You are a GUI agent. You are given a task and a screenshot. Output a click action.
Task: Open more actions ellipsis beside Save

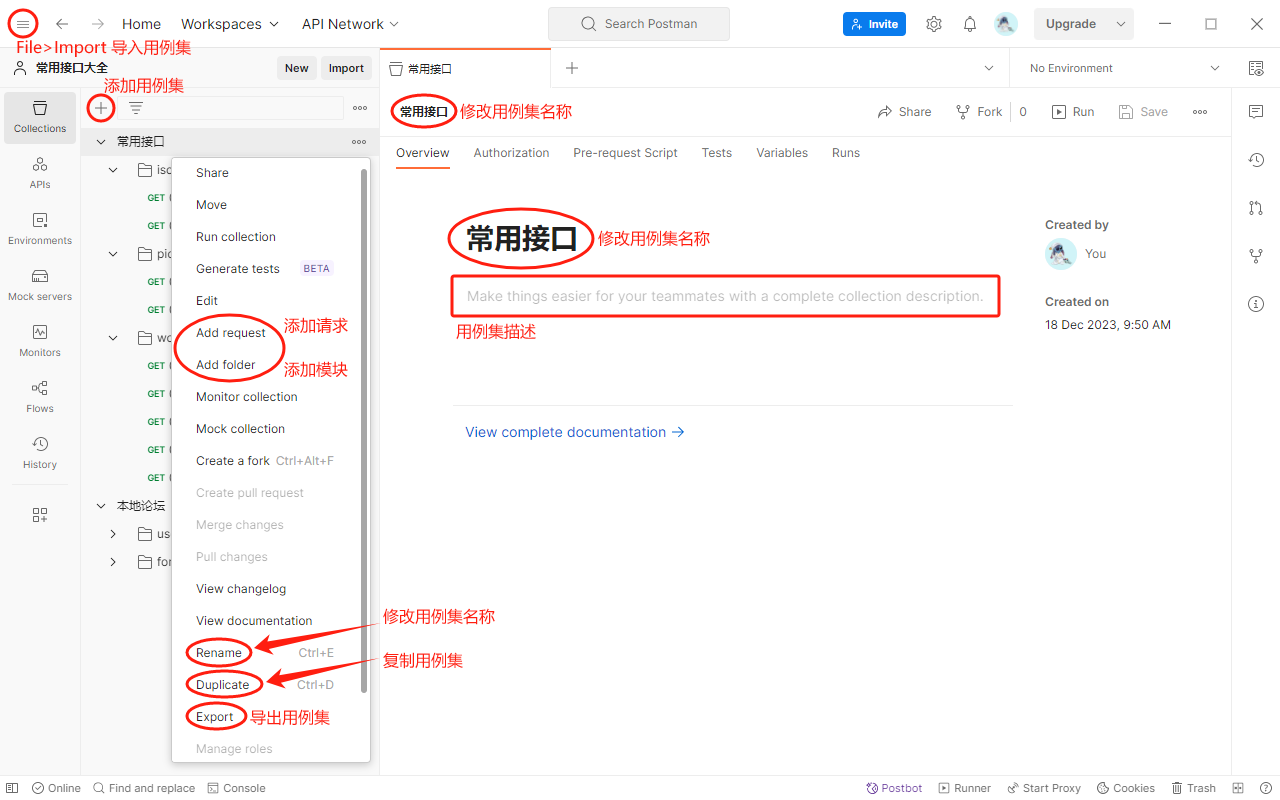[x=1200, y=112]
